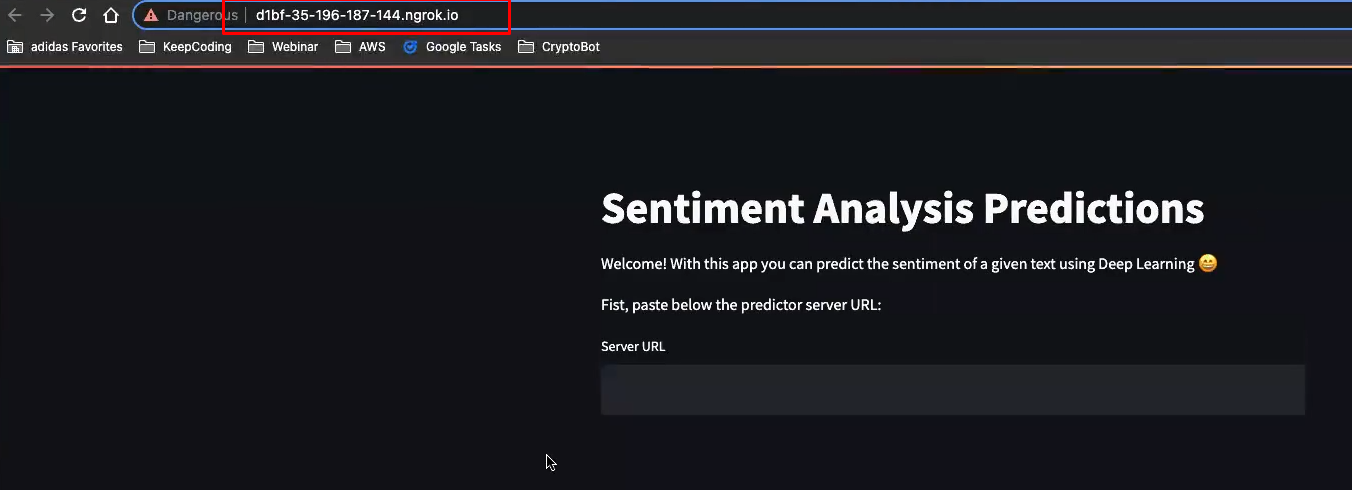Click the browser back arrow

pyautogui.click(x=15, y=15)
